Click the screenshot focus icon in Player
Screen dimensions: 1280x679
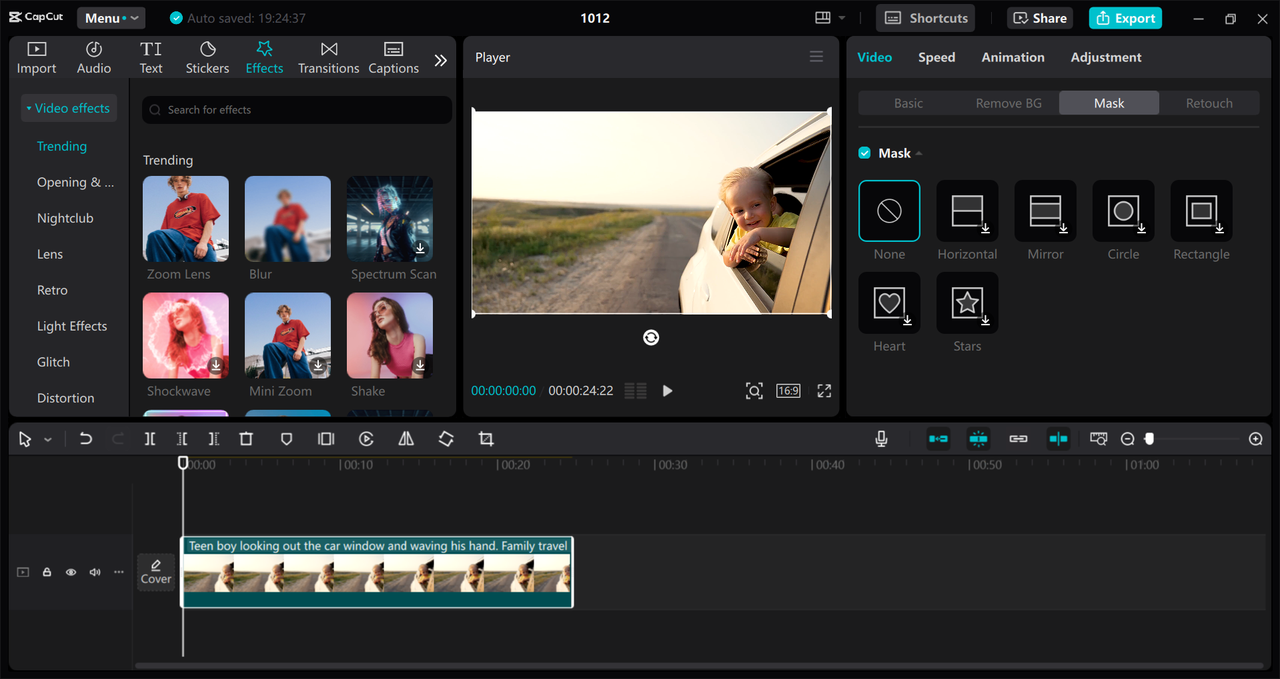pos(754,391)
